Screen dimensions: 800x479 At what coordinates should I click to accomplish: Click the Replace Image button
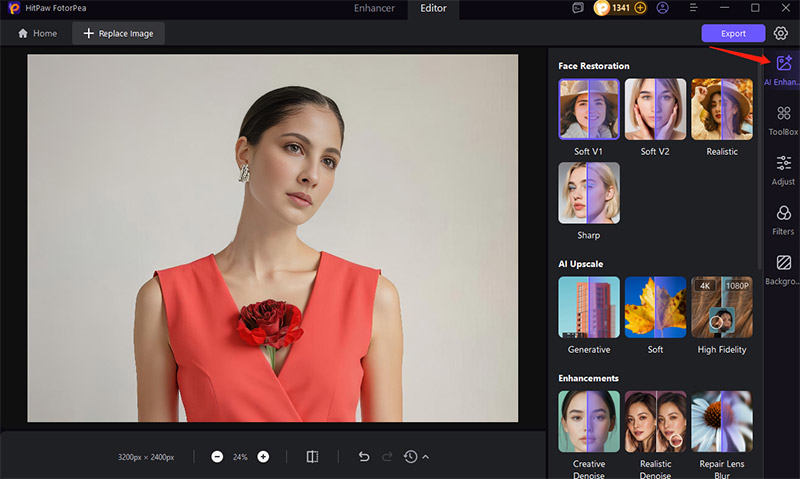click(118, 33)
